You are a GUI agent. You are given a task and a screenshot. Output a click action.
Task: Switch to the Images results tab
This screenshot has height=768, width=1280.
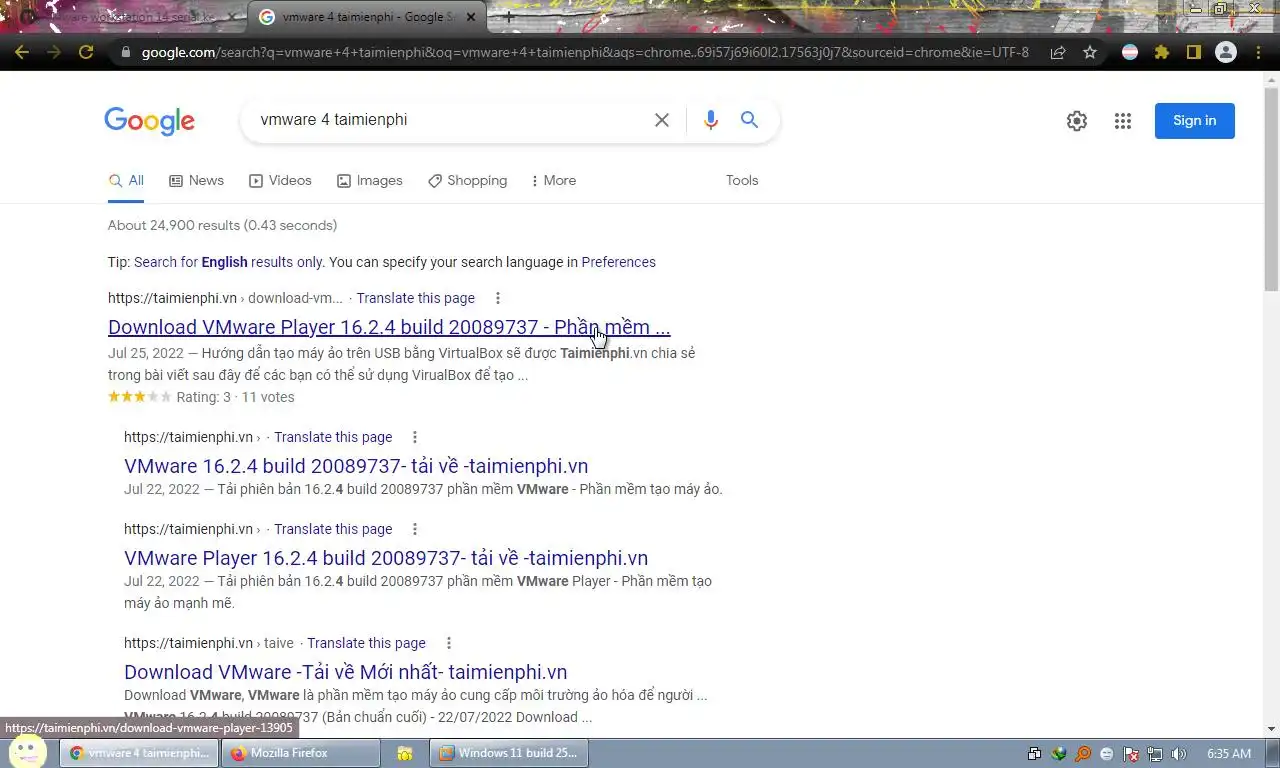click(369, 181)
